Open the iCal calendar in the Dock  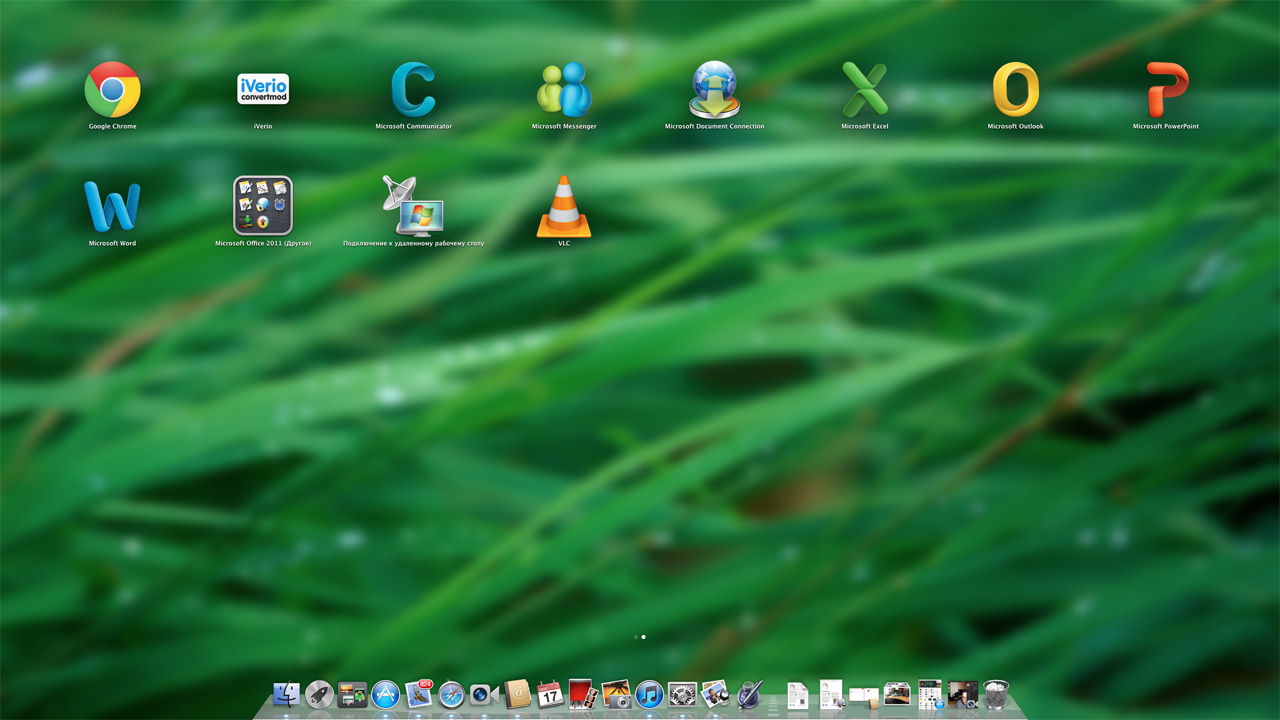point(550,694)
